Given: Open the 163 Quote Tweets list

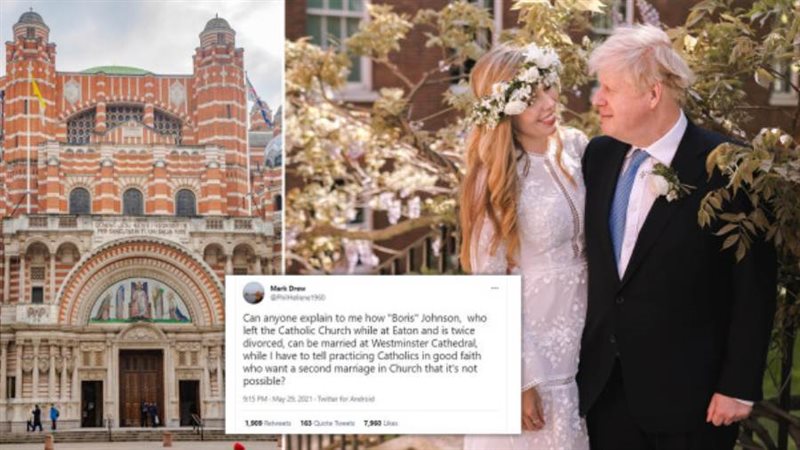Looking at the screenshot, I should click(x=327, y=423).
